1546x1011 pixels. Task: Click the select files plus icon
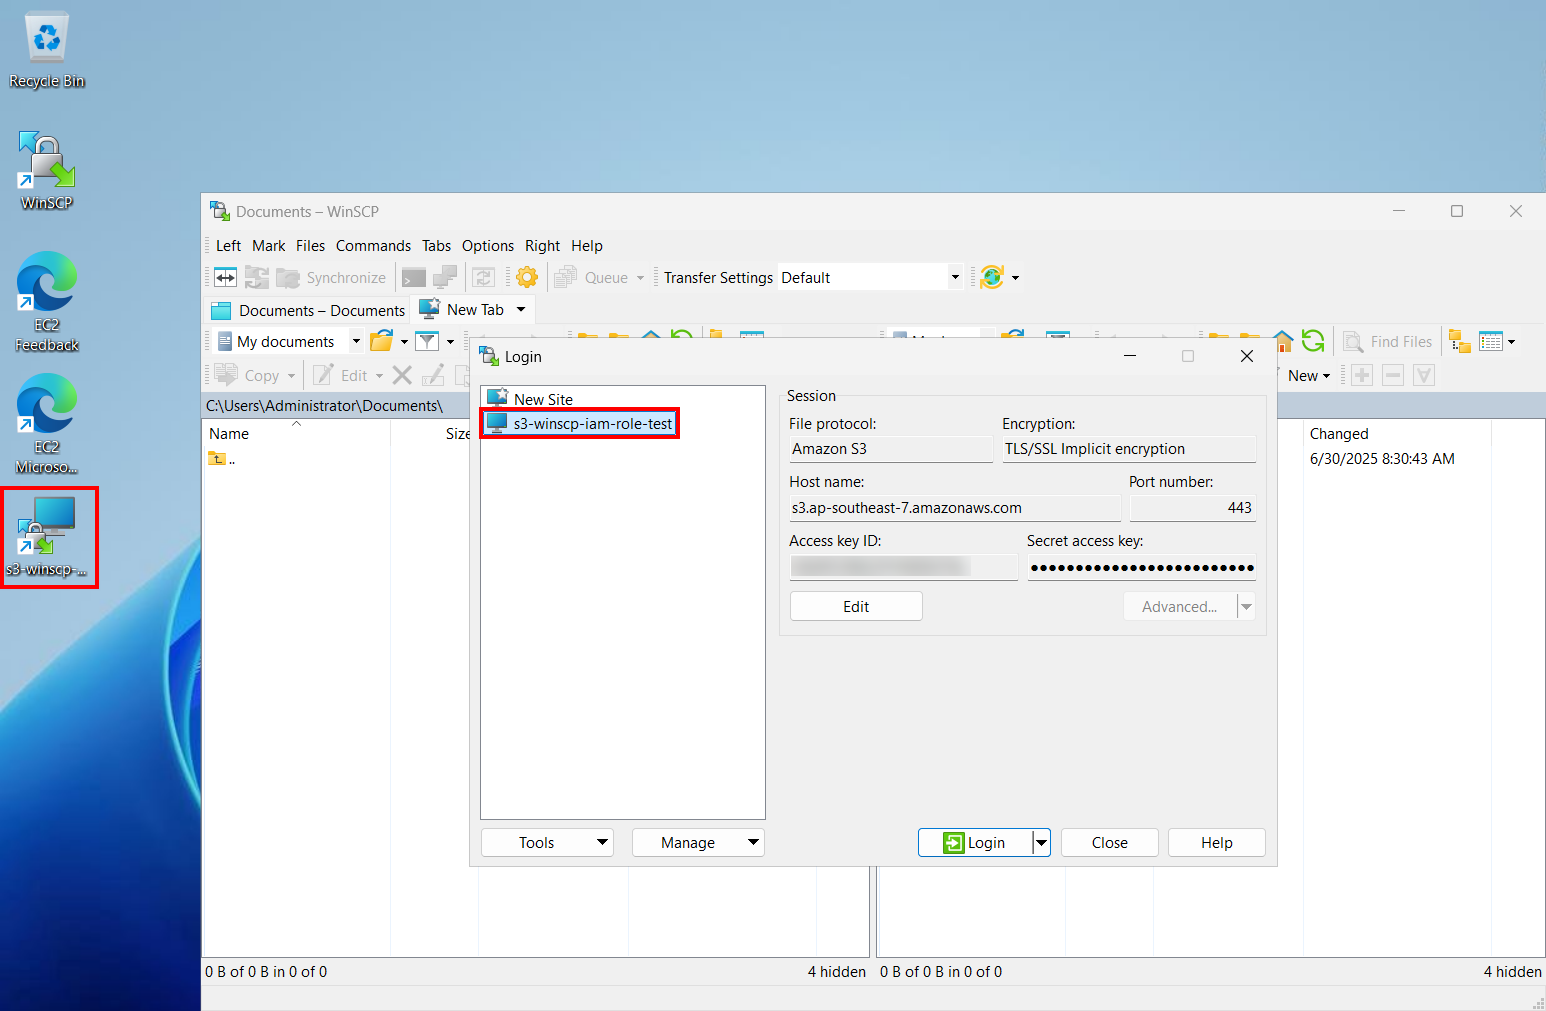(x=1362, y=375)
